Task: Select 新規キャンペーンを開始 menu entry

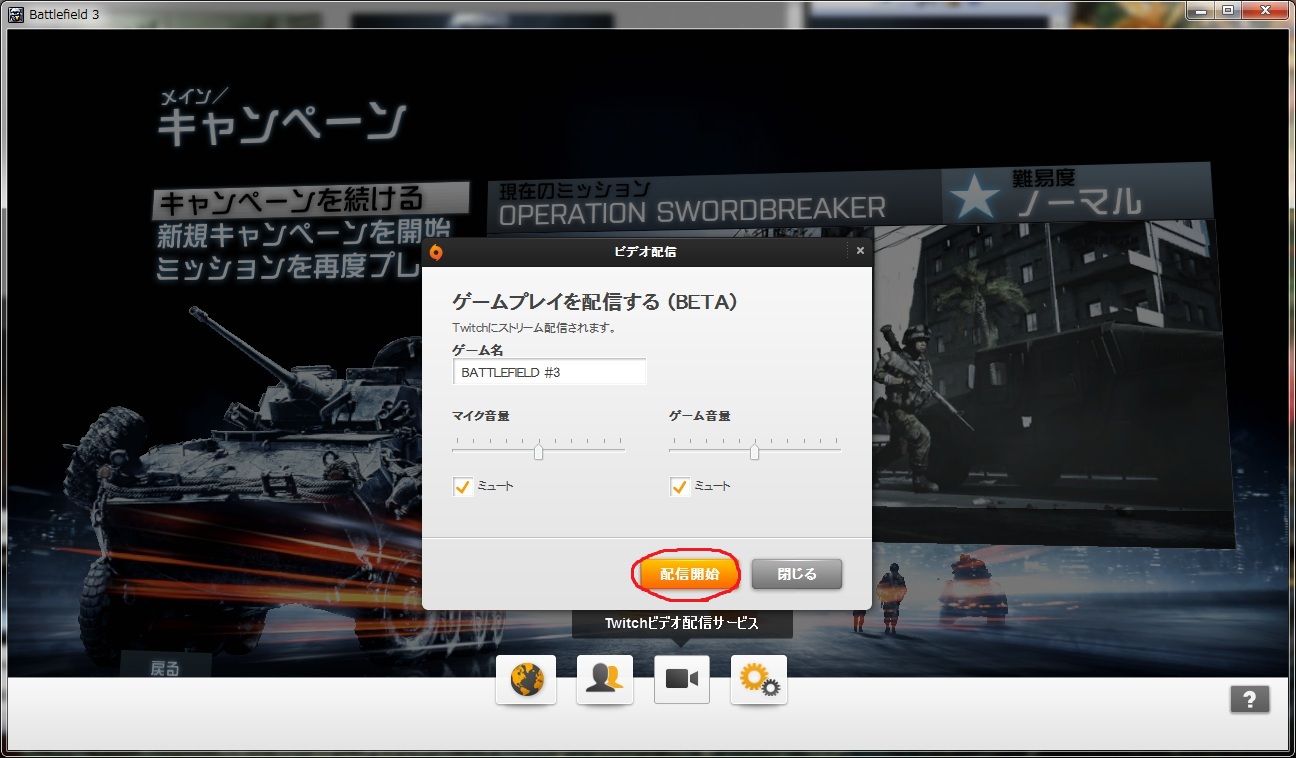Action: click(303, 234)
